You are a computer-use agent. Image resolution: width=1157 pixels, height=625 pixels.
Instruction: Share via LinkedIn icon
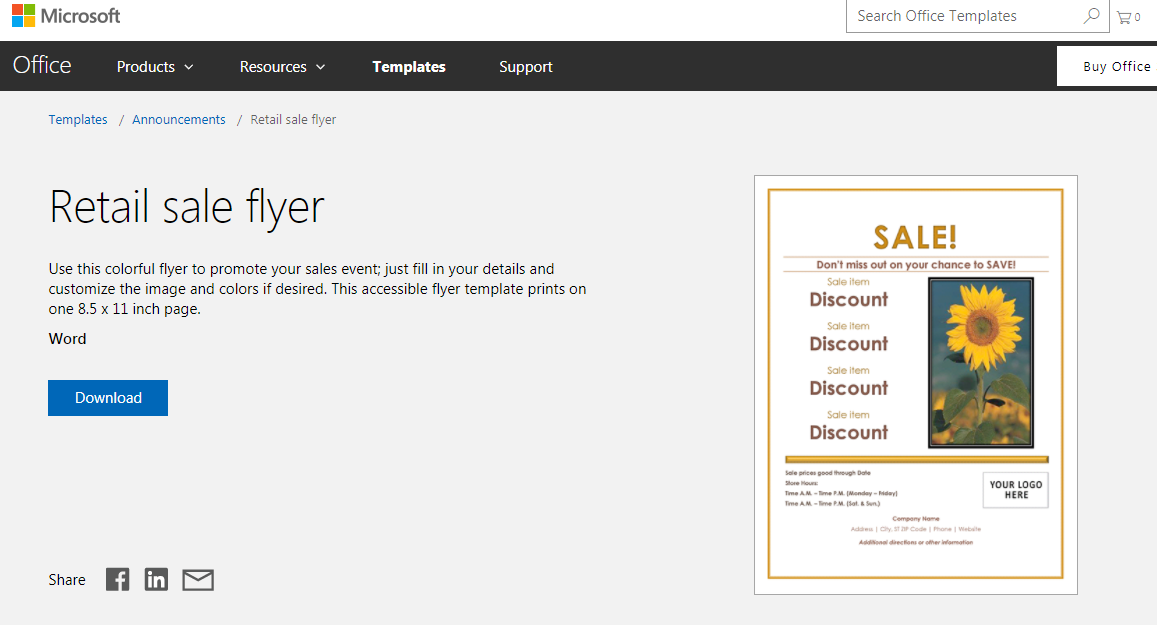click(x=156, y=579)
